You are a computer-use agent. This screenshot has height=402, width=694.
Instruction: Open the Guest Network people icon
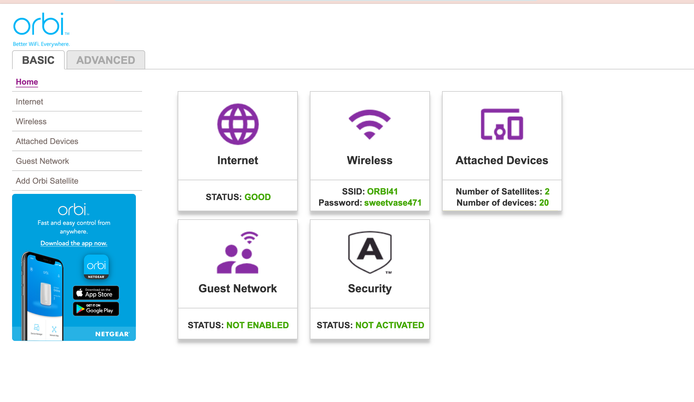[238, 253]
